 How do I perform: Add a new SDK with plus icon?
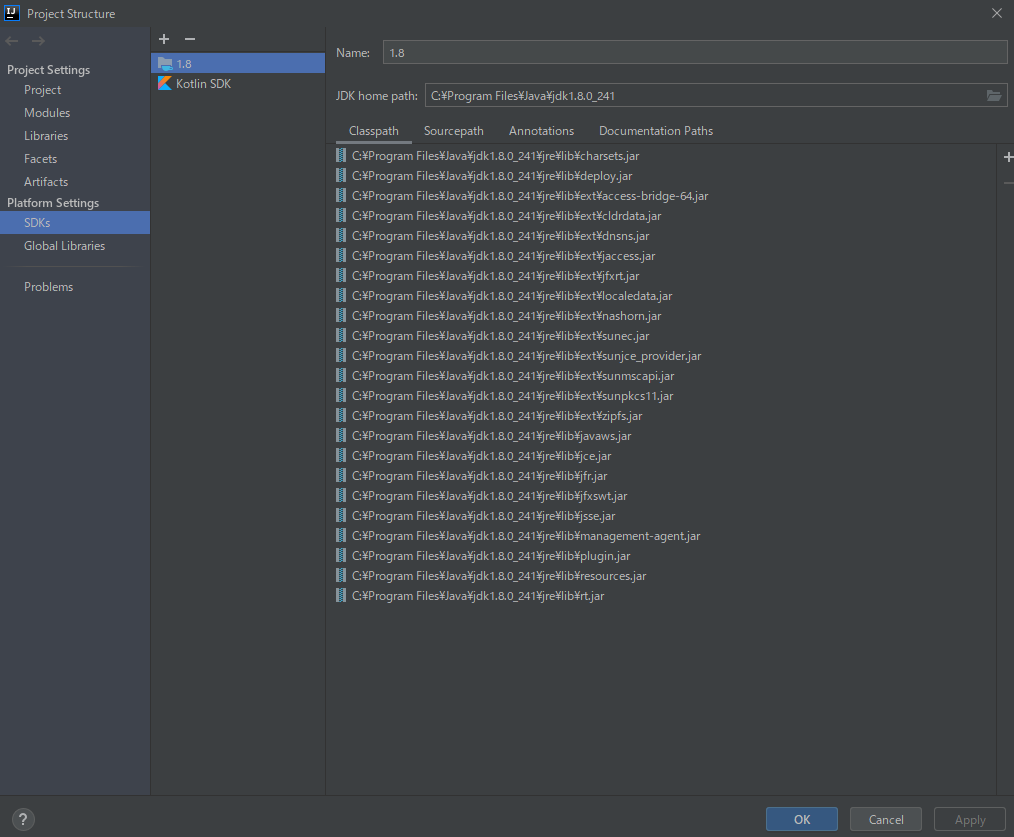164,39
